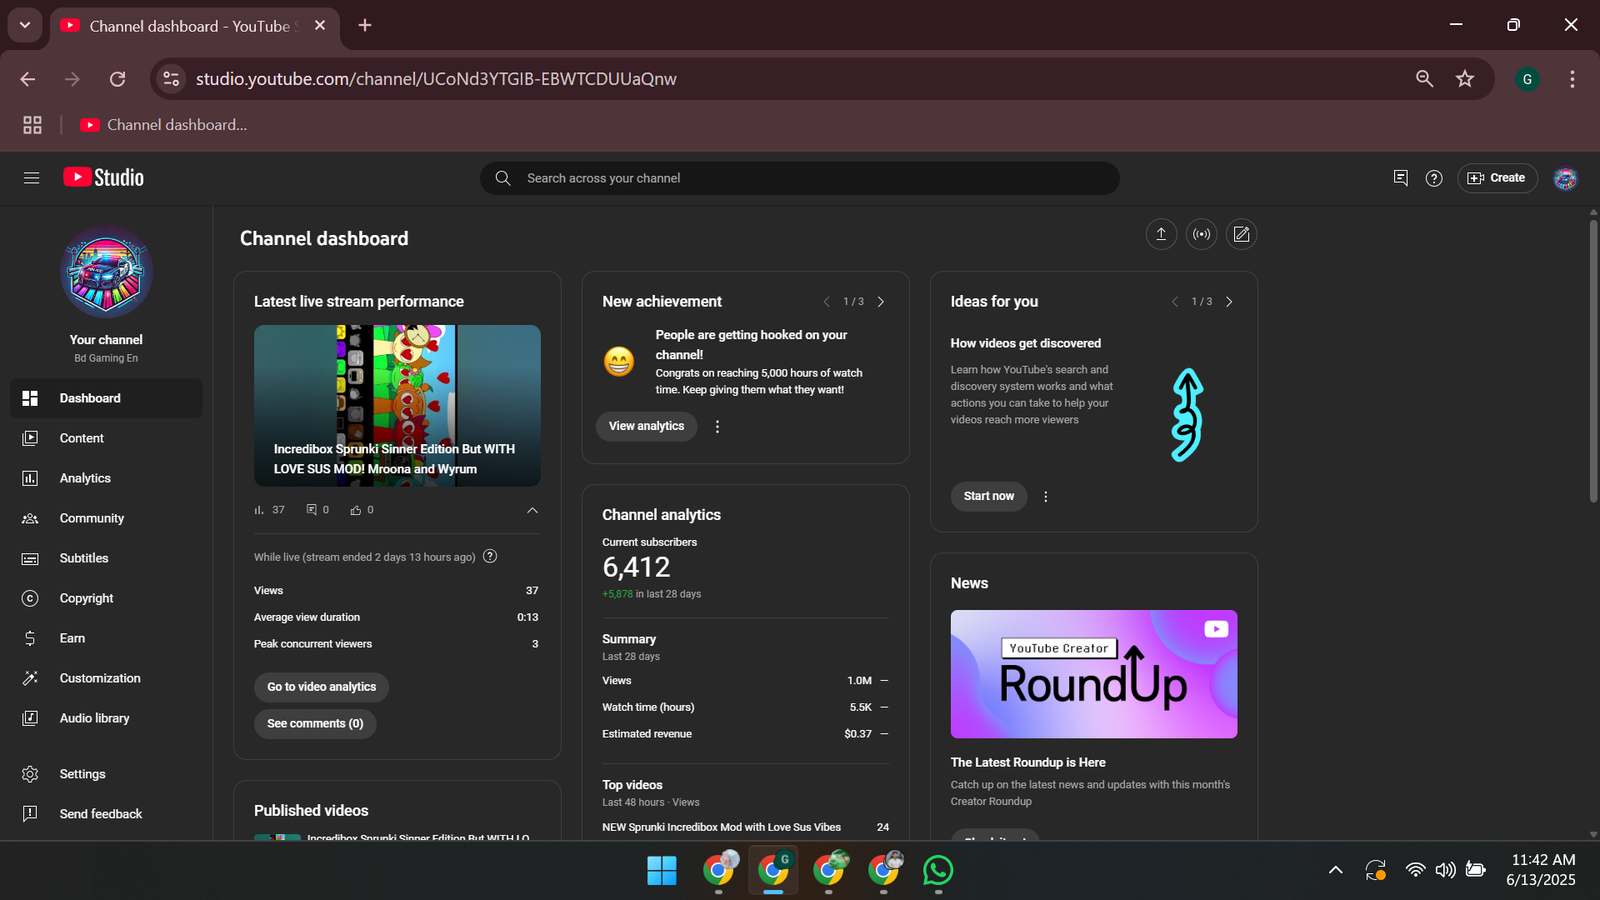1600x900 pixels.
Task: Go to previous achievement card
Action: click(x=826, y=302)
